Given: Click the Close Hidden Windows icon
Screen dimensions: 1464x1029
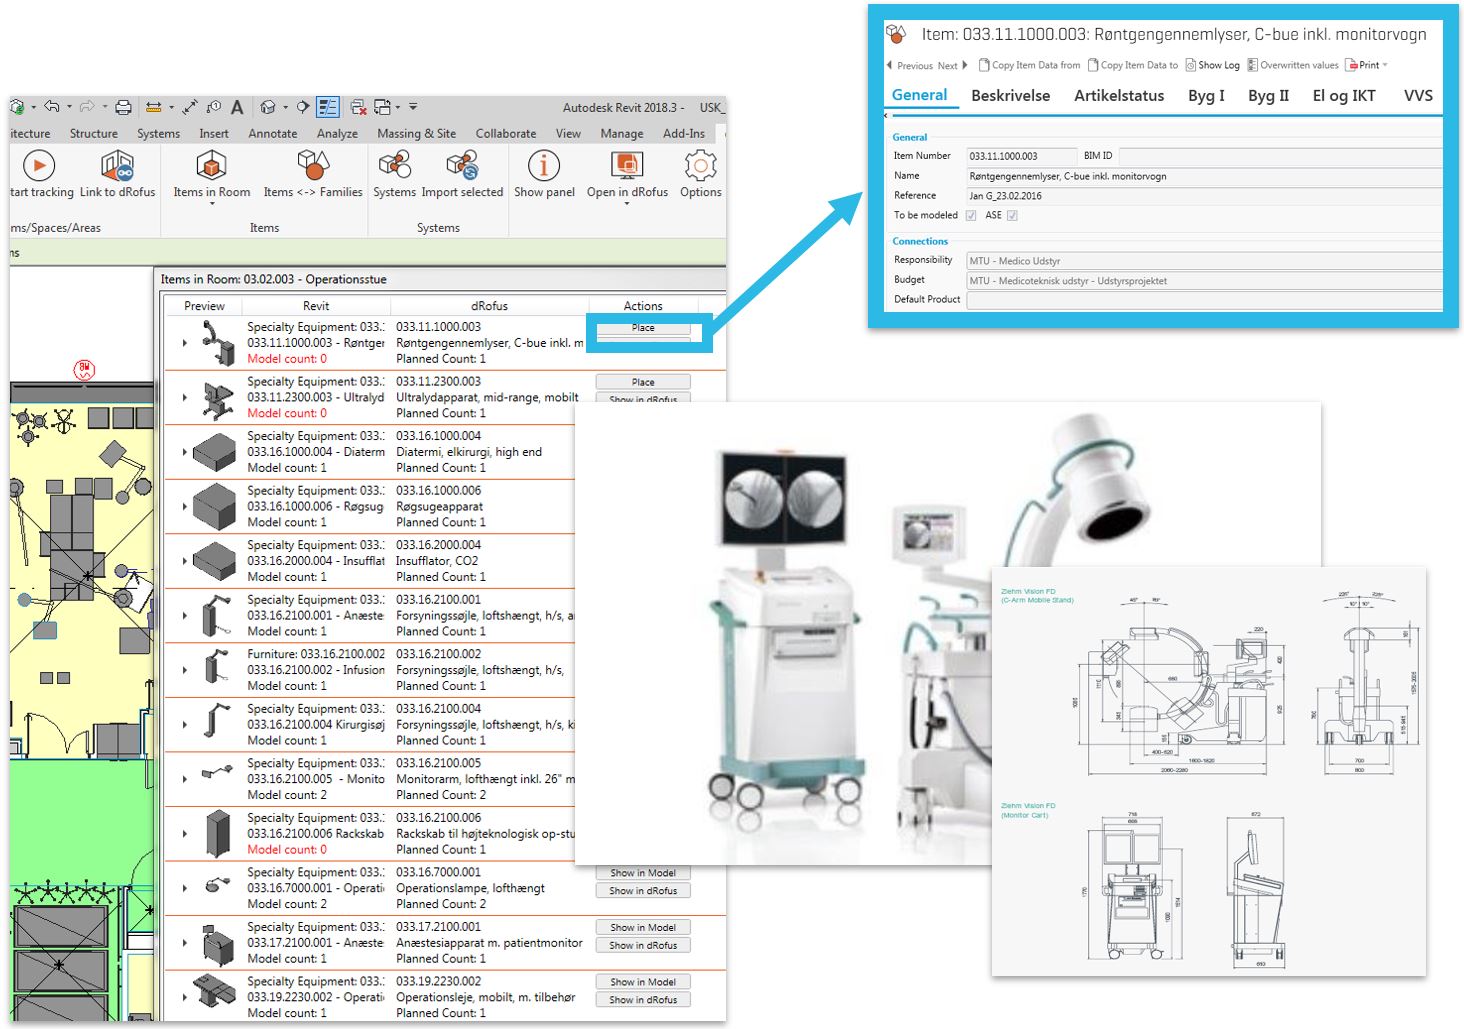Looking at the screenshot, I should click(357, 107).
